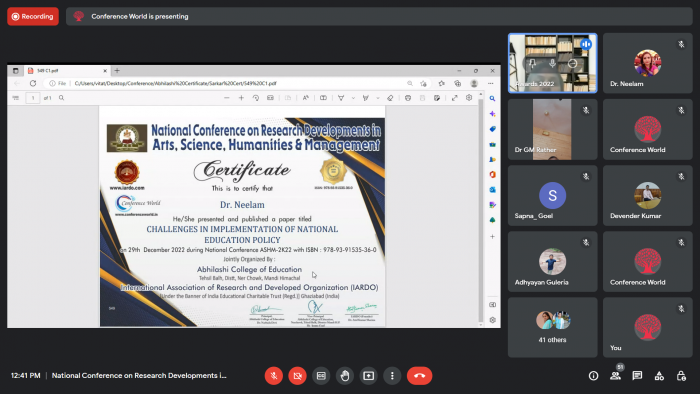Show the people participant list
This screenshot has height=394, width=700.
[616, 376]
